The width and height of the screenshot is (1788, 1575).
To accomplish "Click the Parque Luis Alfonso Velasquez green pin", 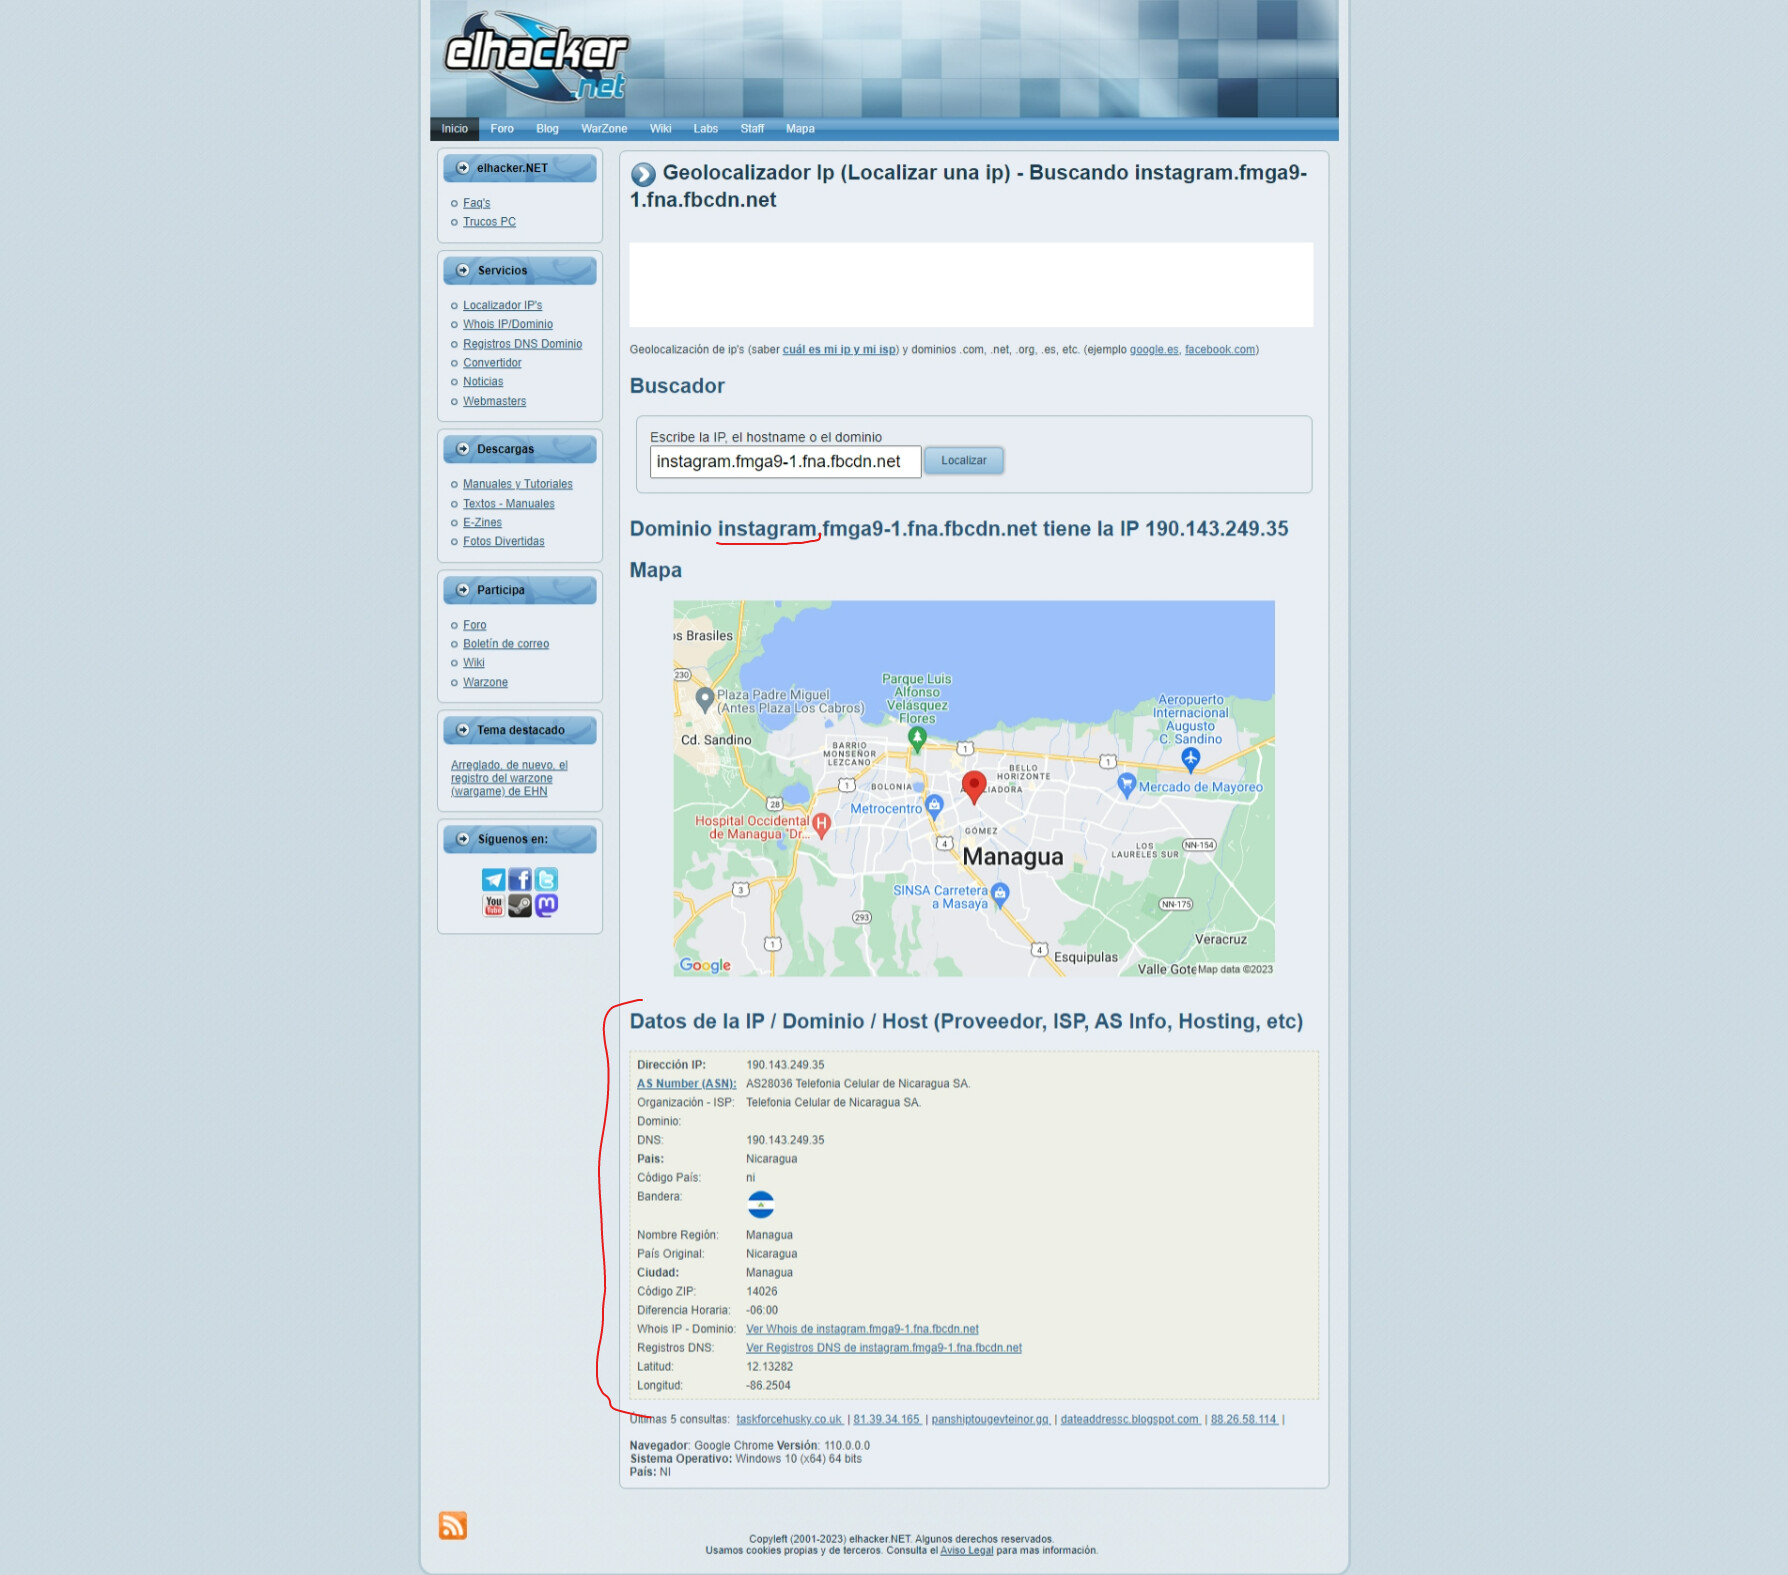I will click(917, 739).
